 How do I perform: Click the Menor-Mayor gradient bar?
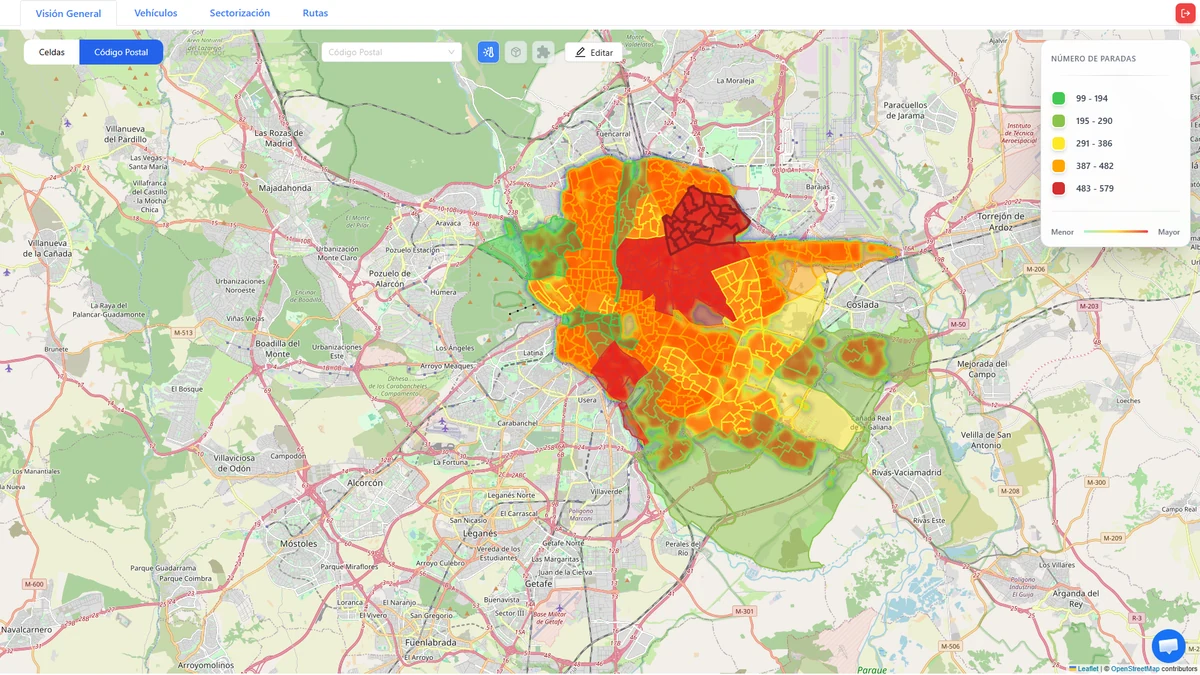1116,232
